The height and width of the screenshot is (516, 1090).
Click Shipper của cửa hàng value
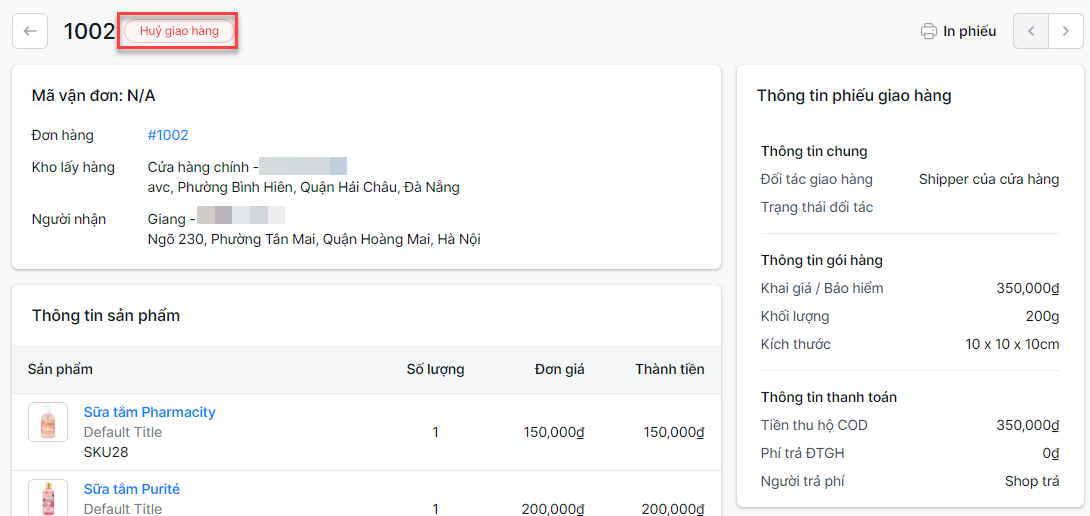tap(988, 179)
